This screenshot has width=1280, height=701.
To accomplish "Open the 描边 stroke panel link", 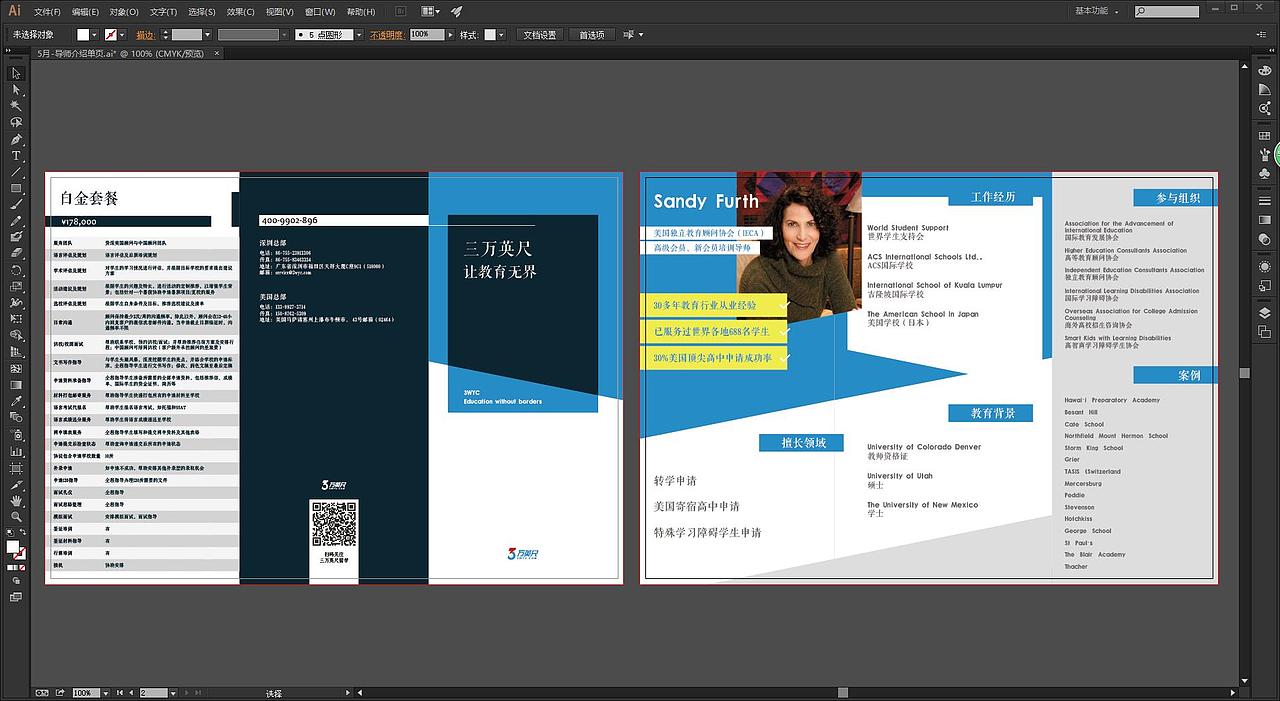I will point(145,34).
